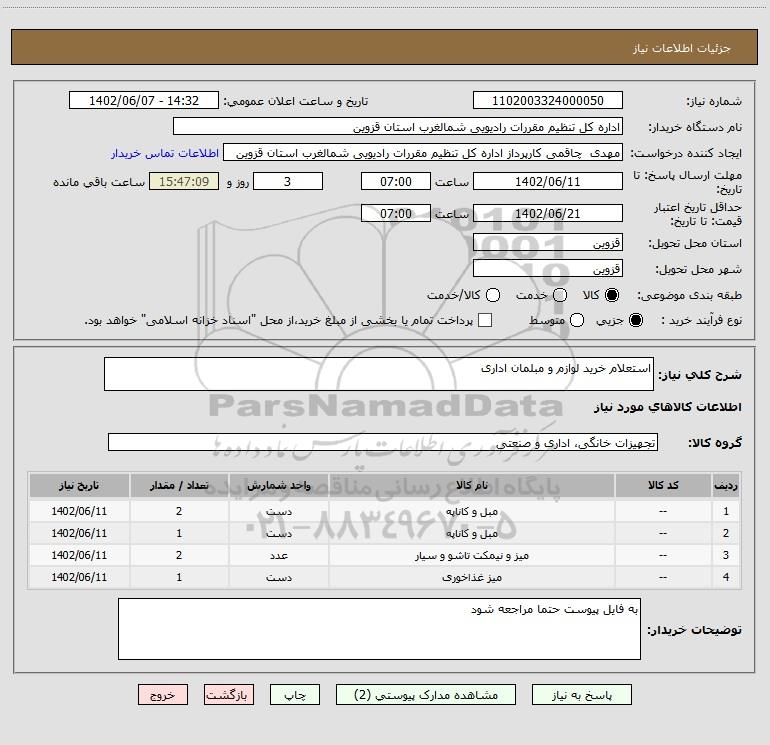Click the گروه کالا field
This screenshot has width=770, height=745.
pos(383,442)
